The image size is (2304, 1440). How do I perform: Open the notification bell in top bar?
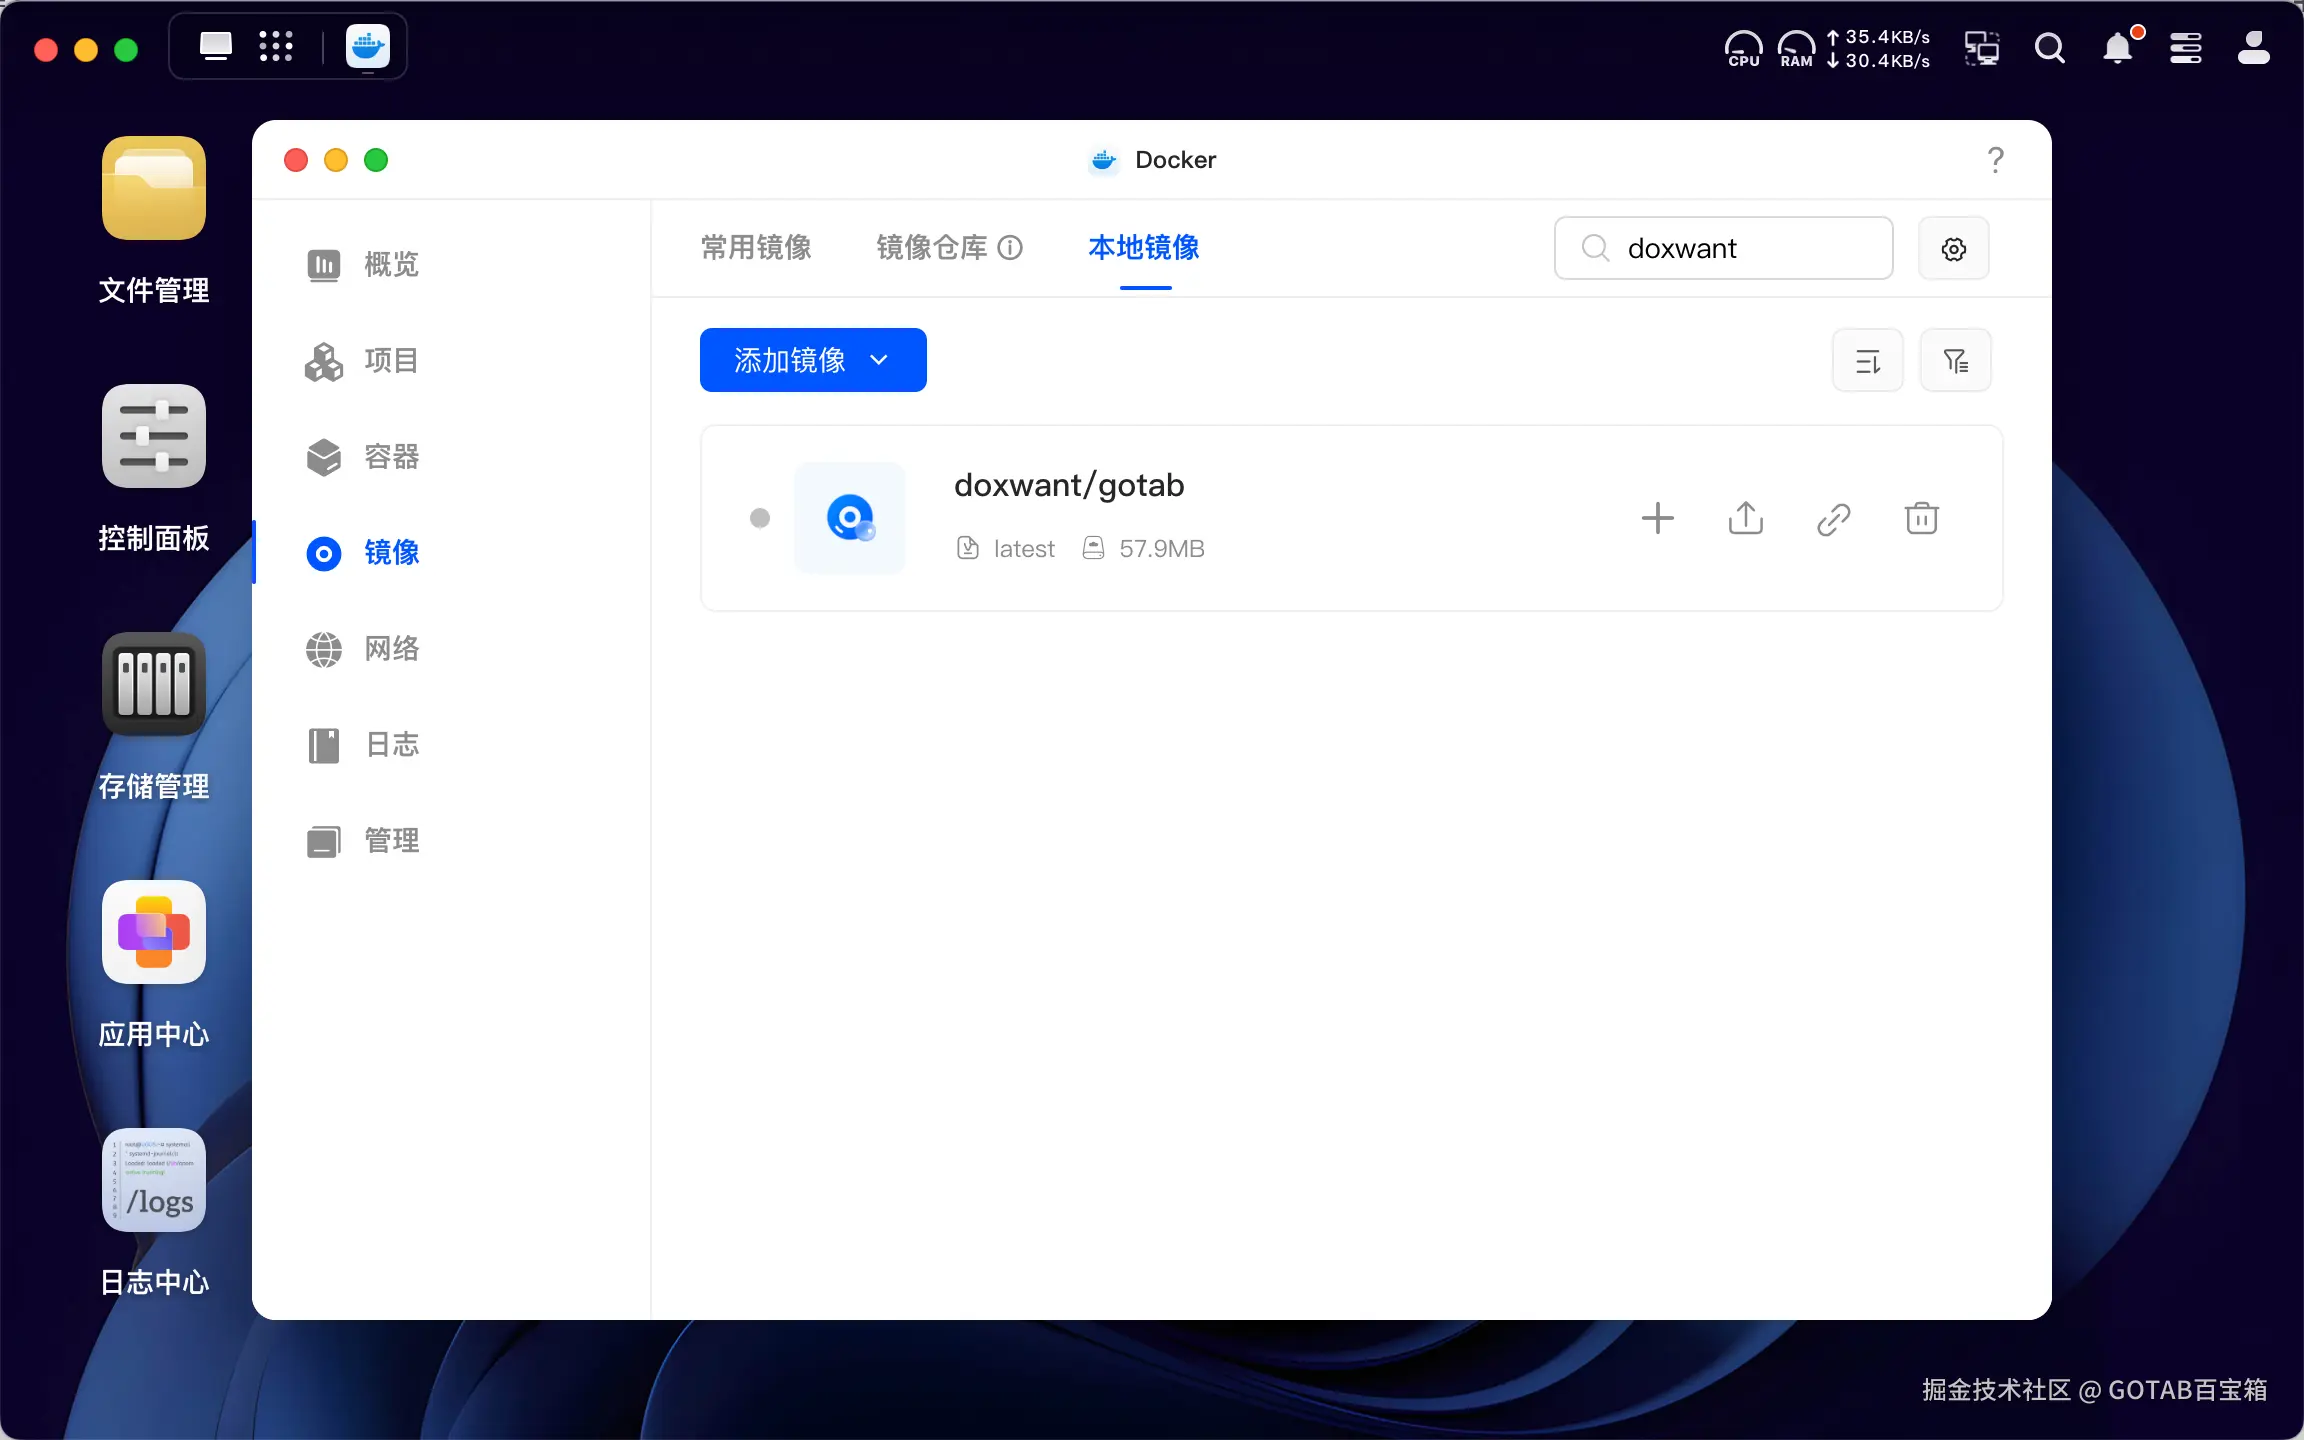click(2118, 48)
